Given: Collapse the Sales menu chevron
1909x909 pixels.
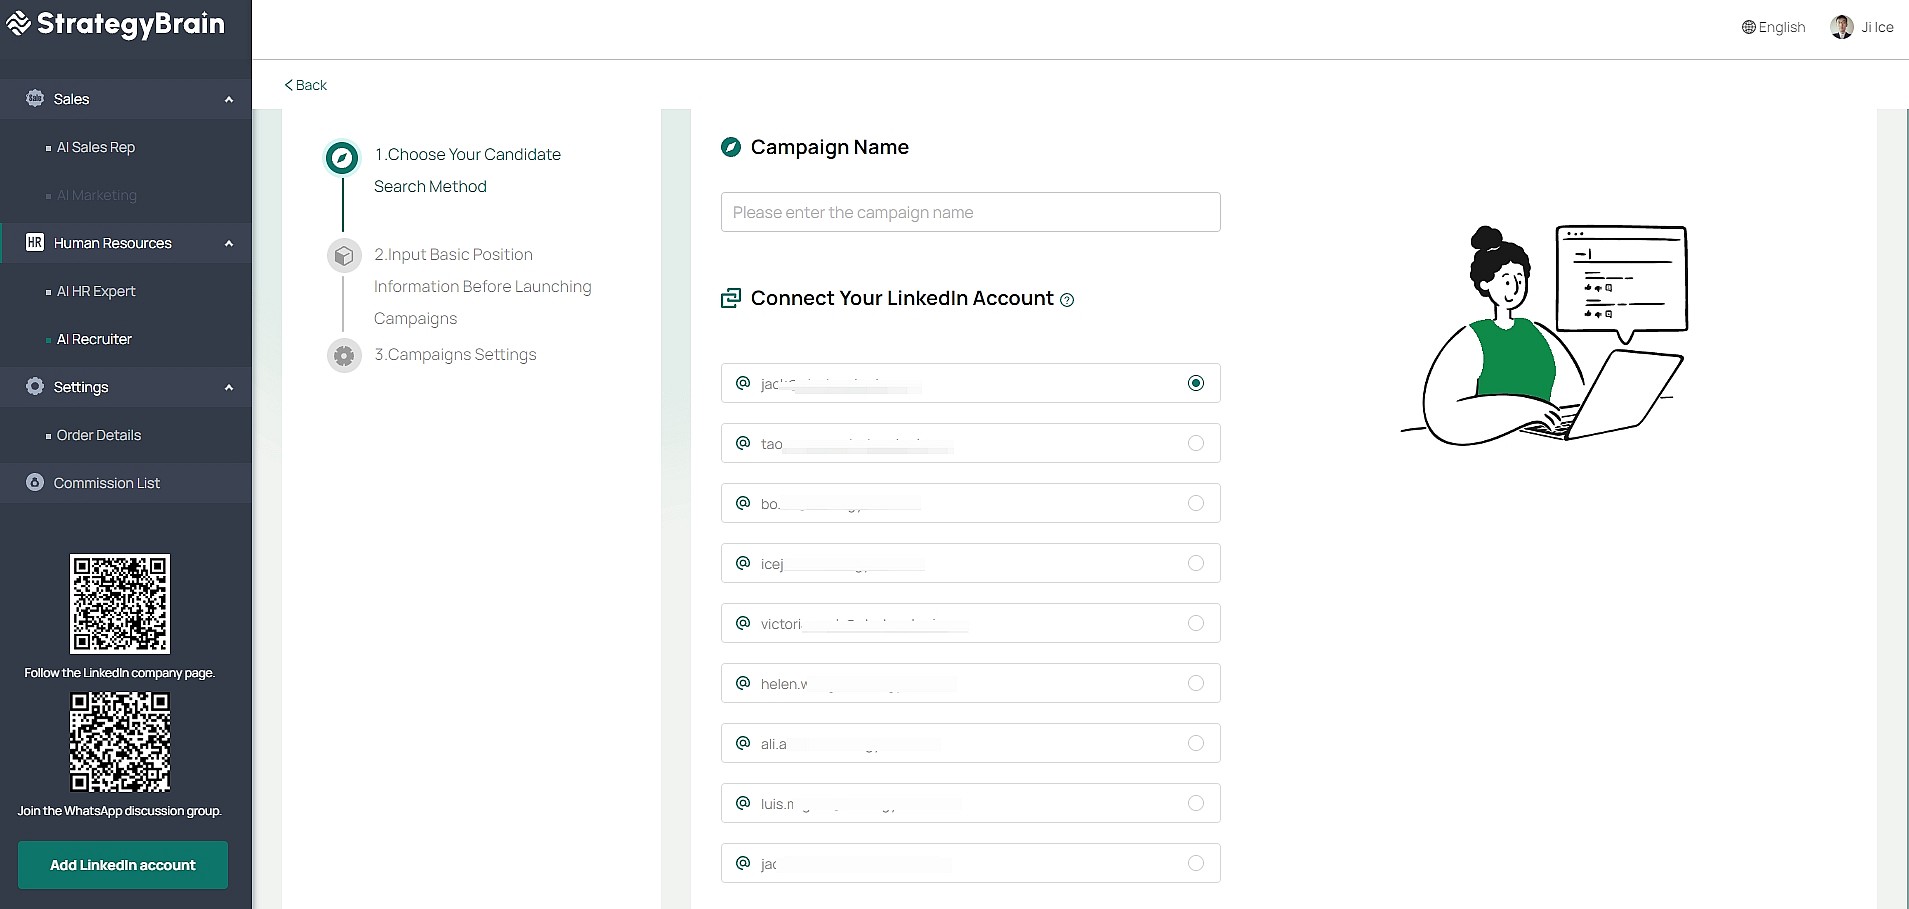Looking at the screenshot, I should click(229, 99).
